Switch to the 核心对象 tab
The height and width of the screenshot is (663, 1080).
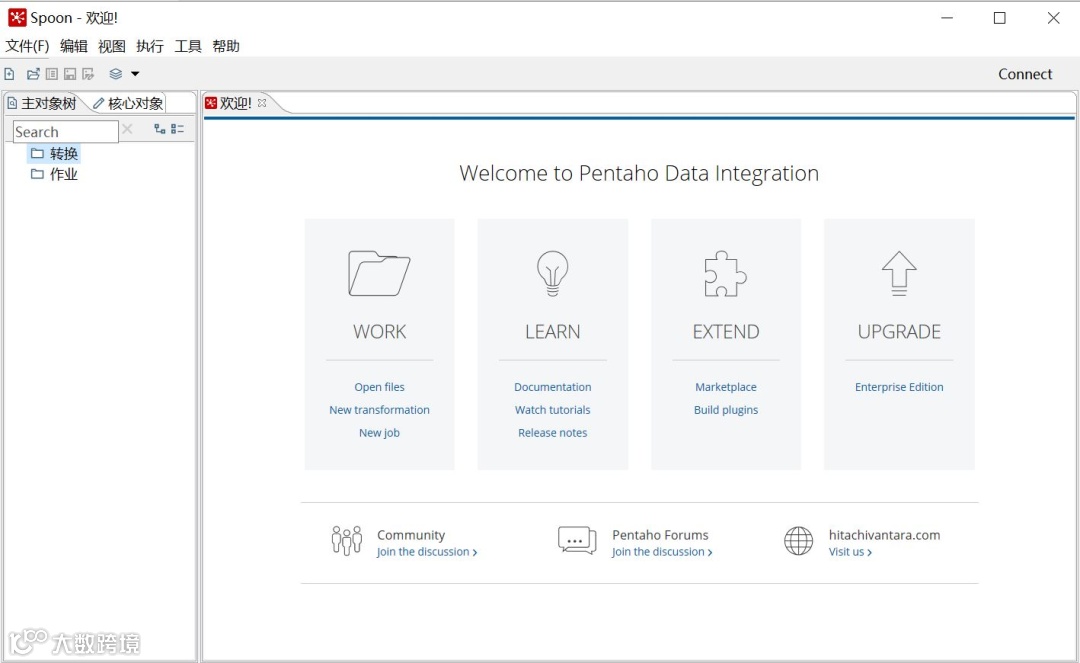pyautogui.click(x=128, y=103)
